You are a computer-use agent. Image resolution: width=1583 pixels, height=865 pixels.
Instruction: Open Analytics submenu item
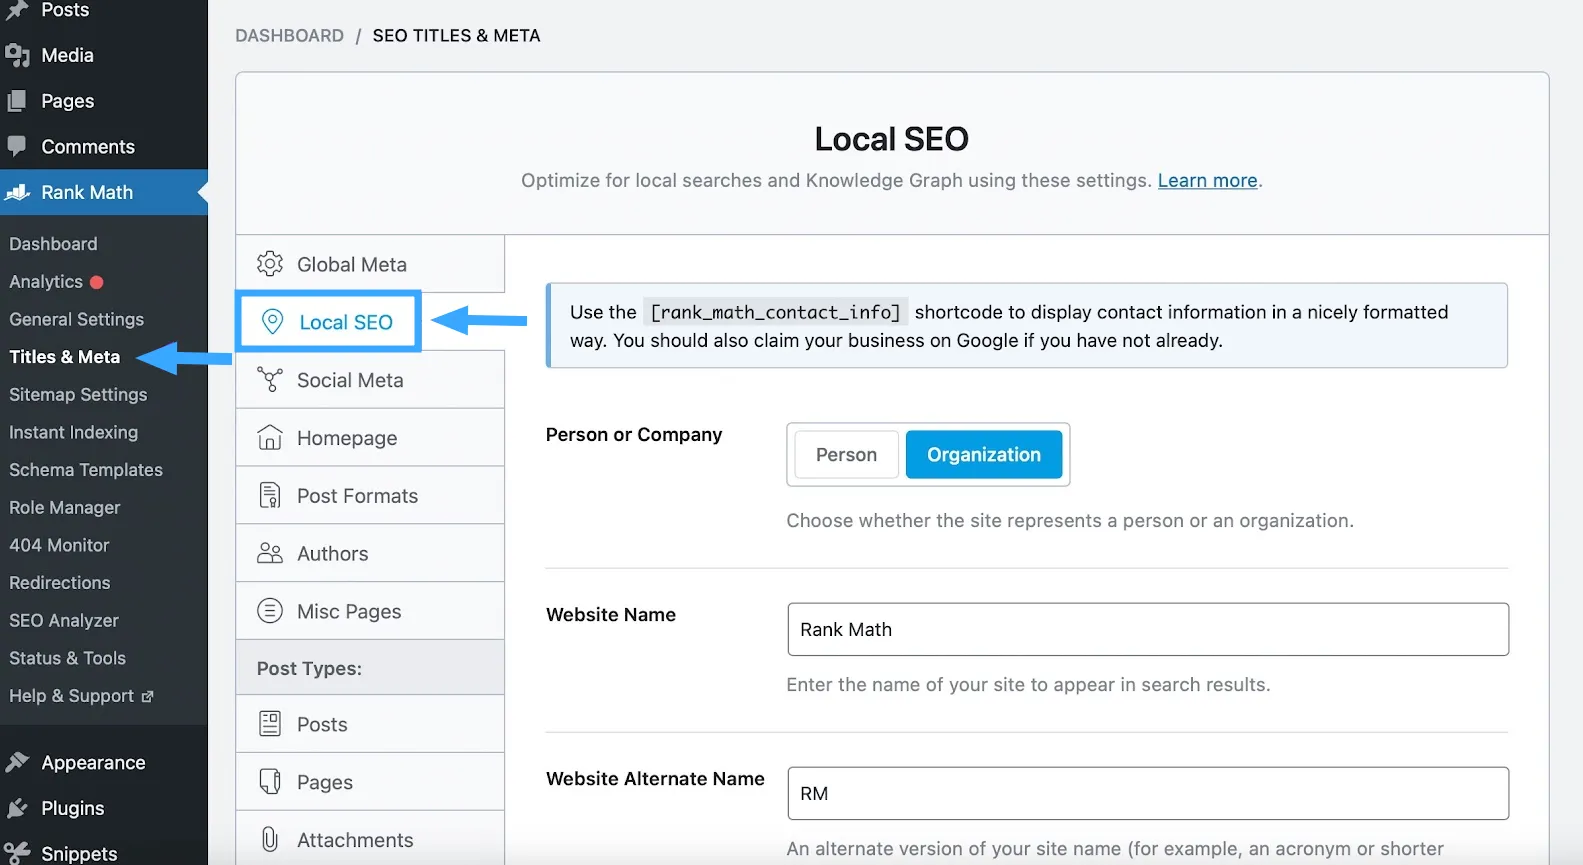click(46, 282)
